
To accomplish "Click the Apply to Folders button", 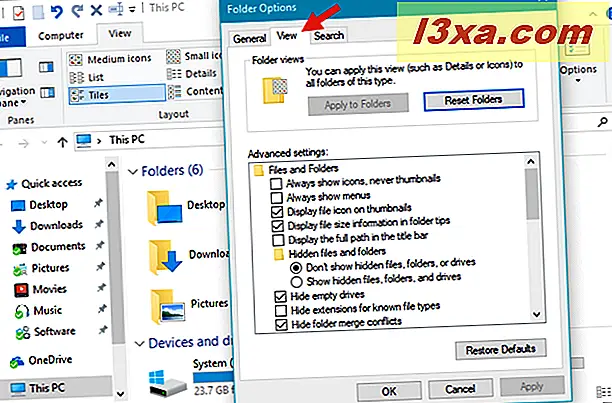I will pyautogui.click(x=358, y=104).
